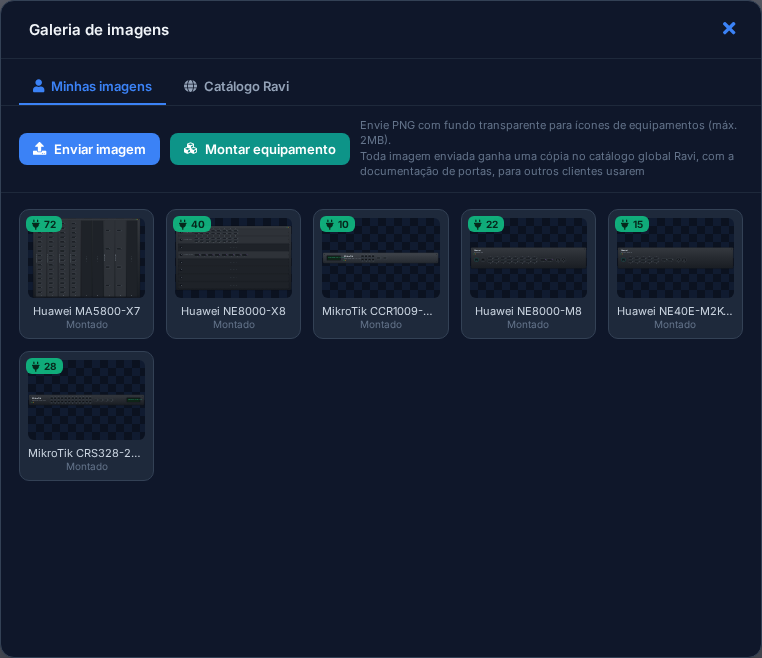The width and height of the screenshot is (762, 658).
Task: Switch to the Minhas imagens tab
Action: pos(92,87)
